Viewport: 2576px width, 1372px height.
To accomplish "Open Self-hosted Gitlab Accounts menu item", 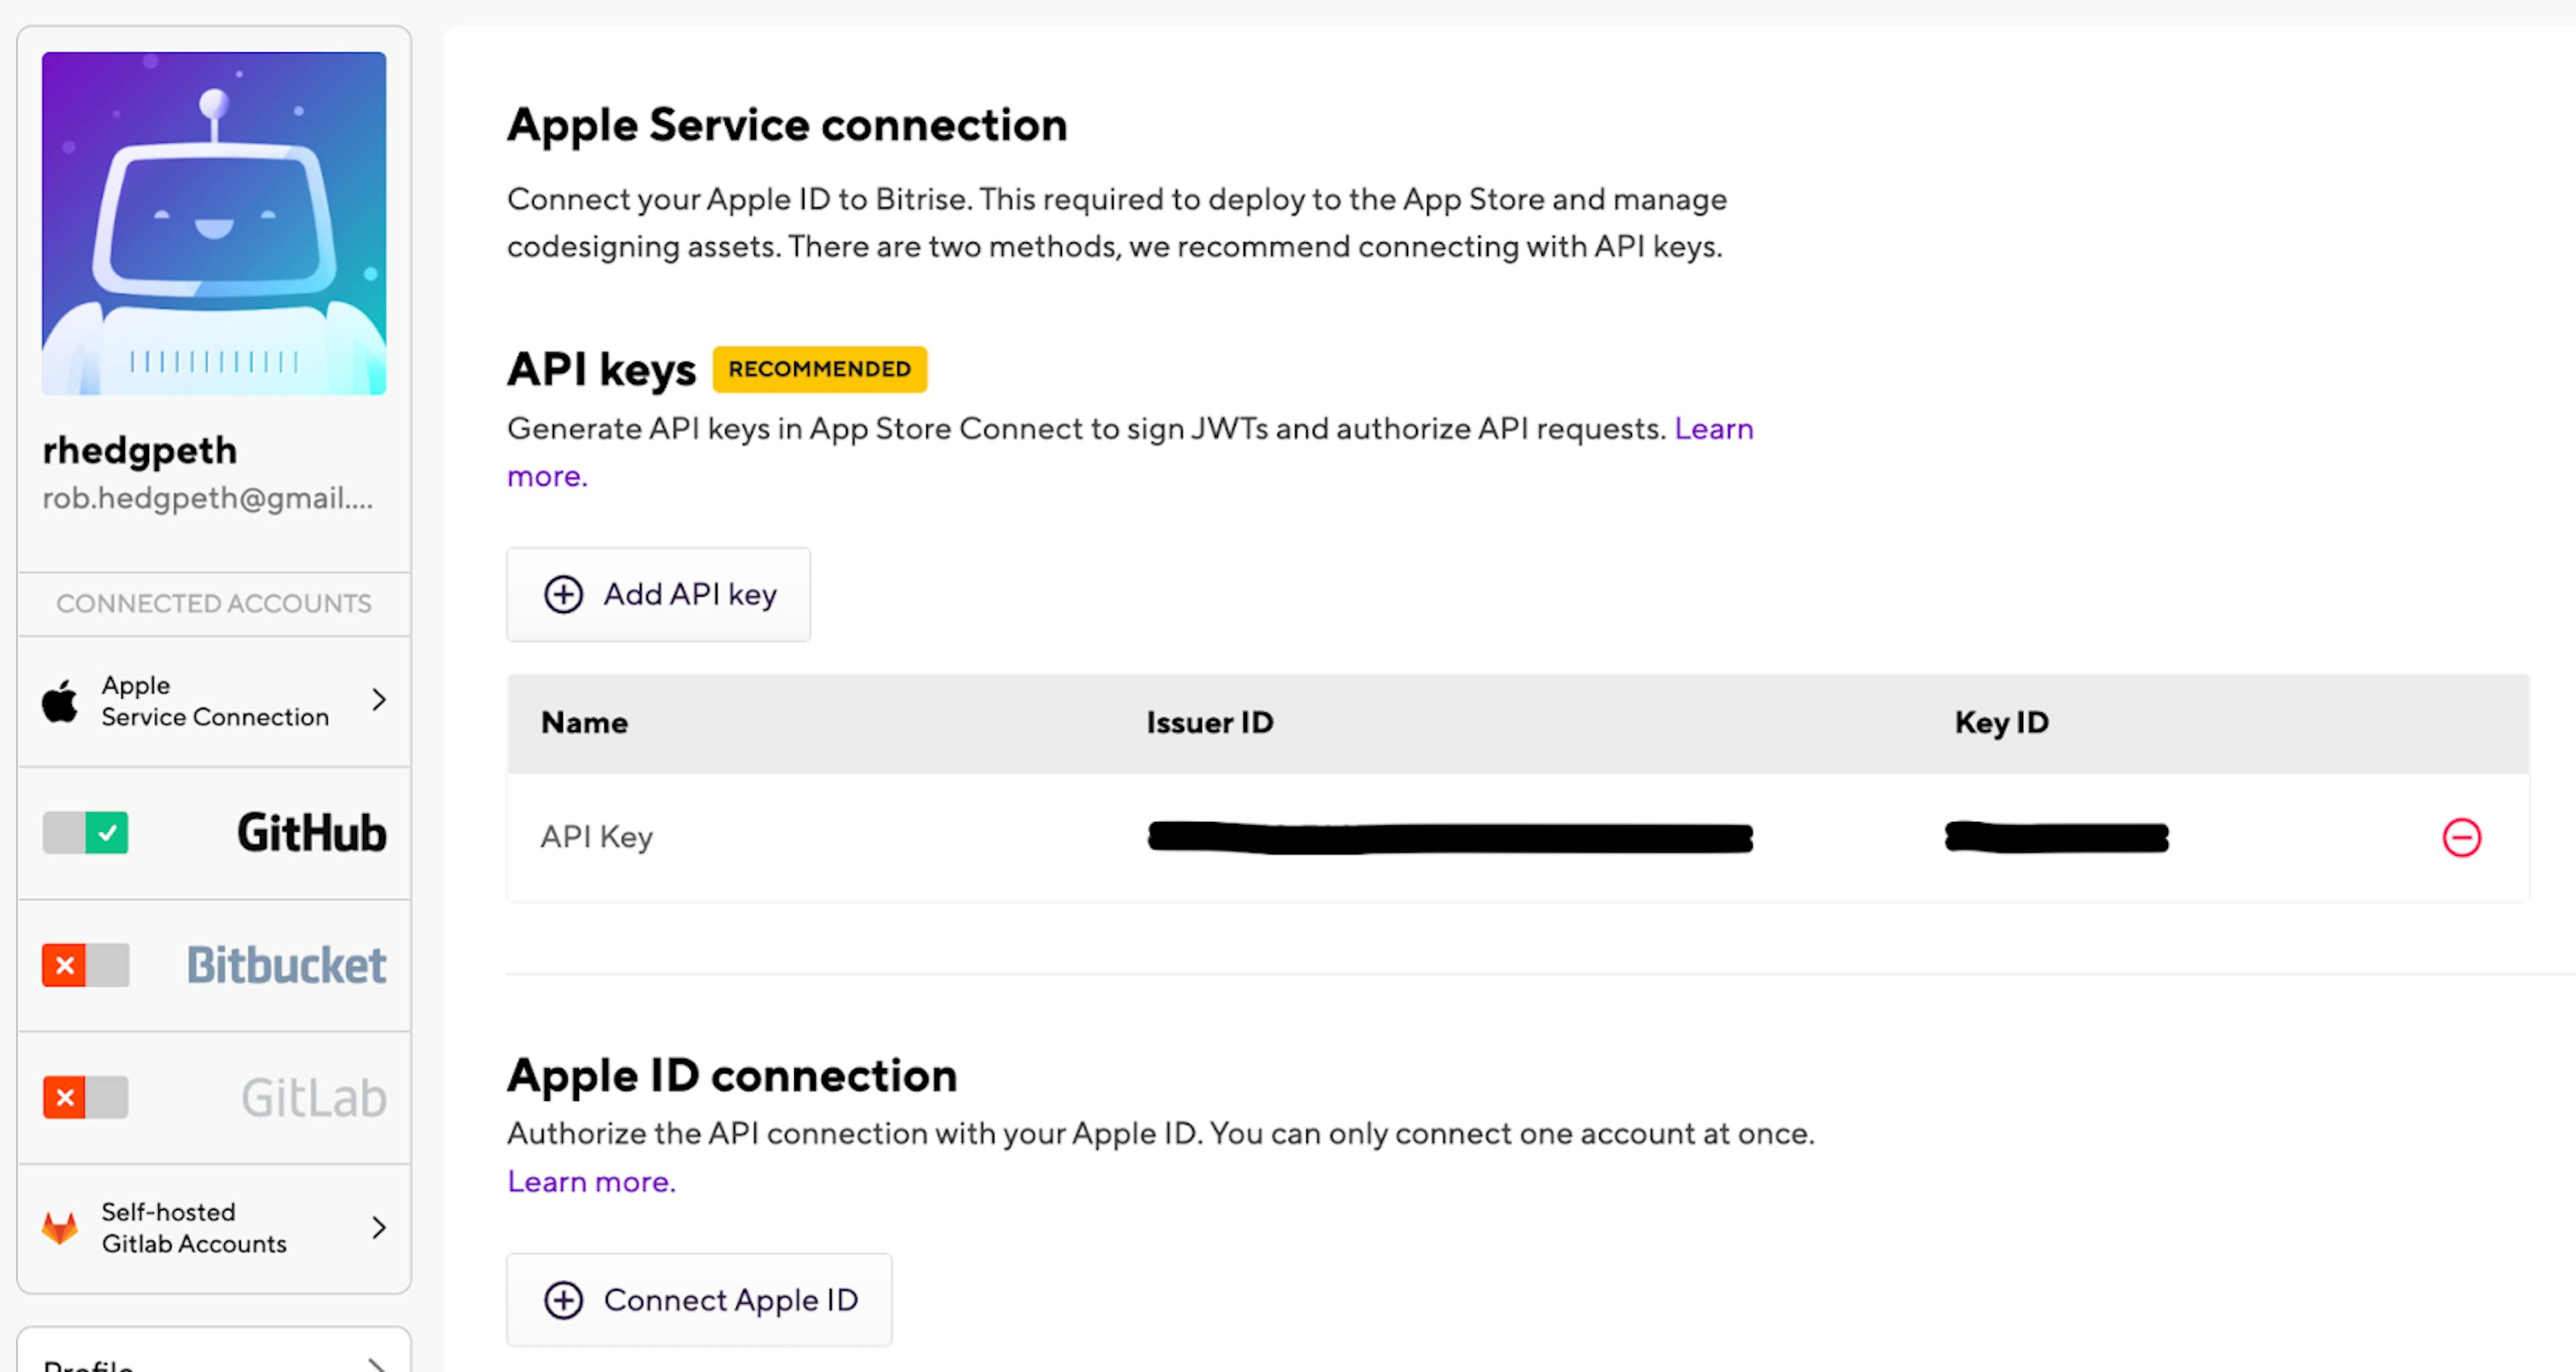I will tap(194, 1228).
